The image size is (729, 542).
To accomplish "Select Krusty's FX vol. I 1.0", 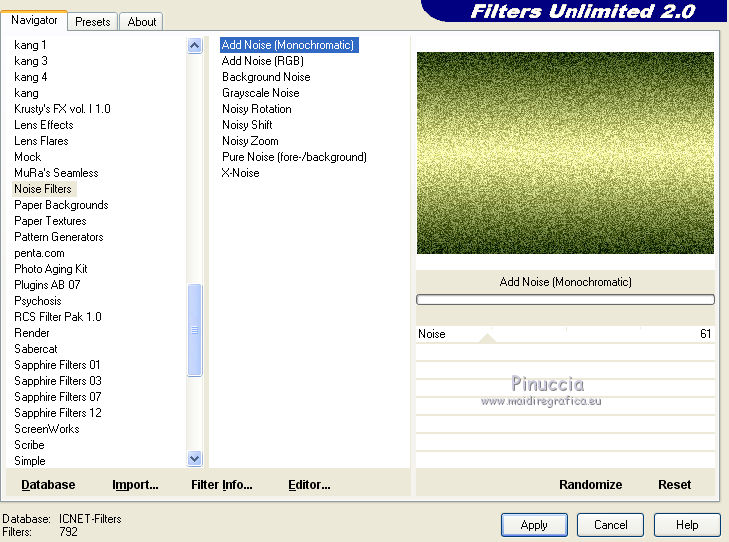I will pyautogui.click(x=62, y=109).
